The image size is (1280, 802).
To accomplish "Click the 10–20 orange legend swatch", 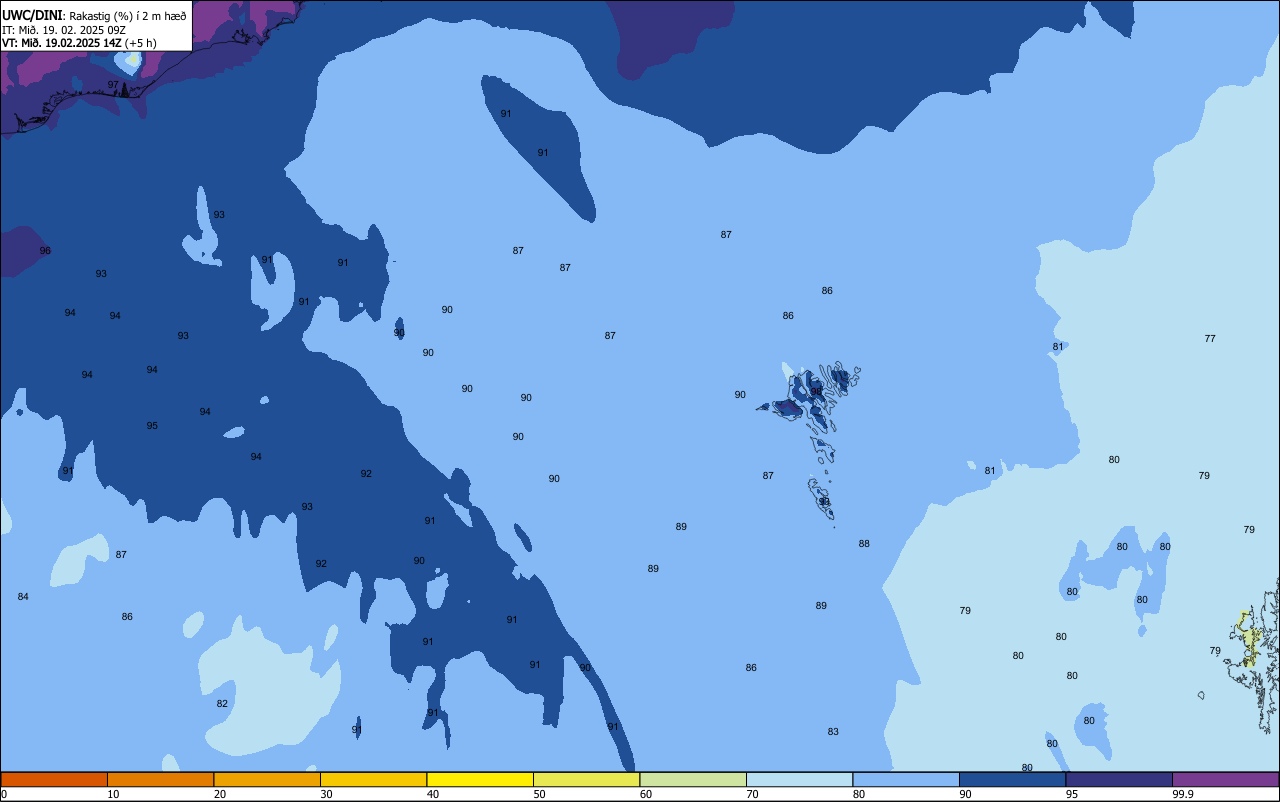I will coord(160,779).
